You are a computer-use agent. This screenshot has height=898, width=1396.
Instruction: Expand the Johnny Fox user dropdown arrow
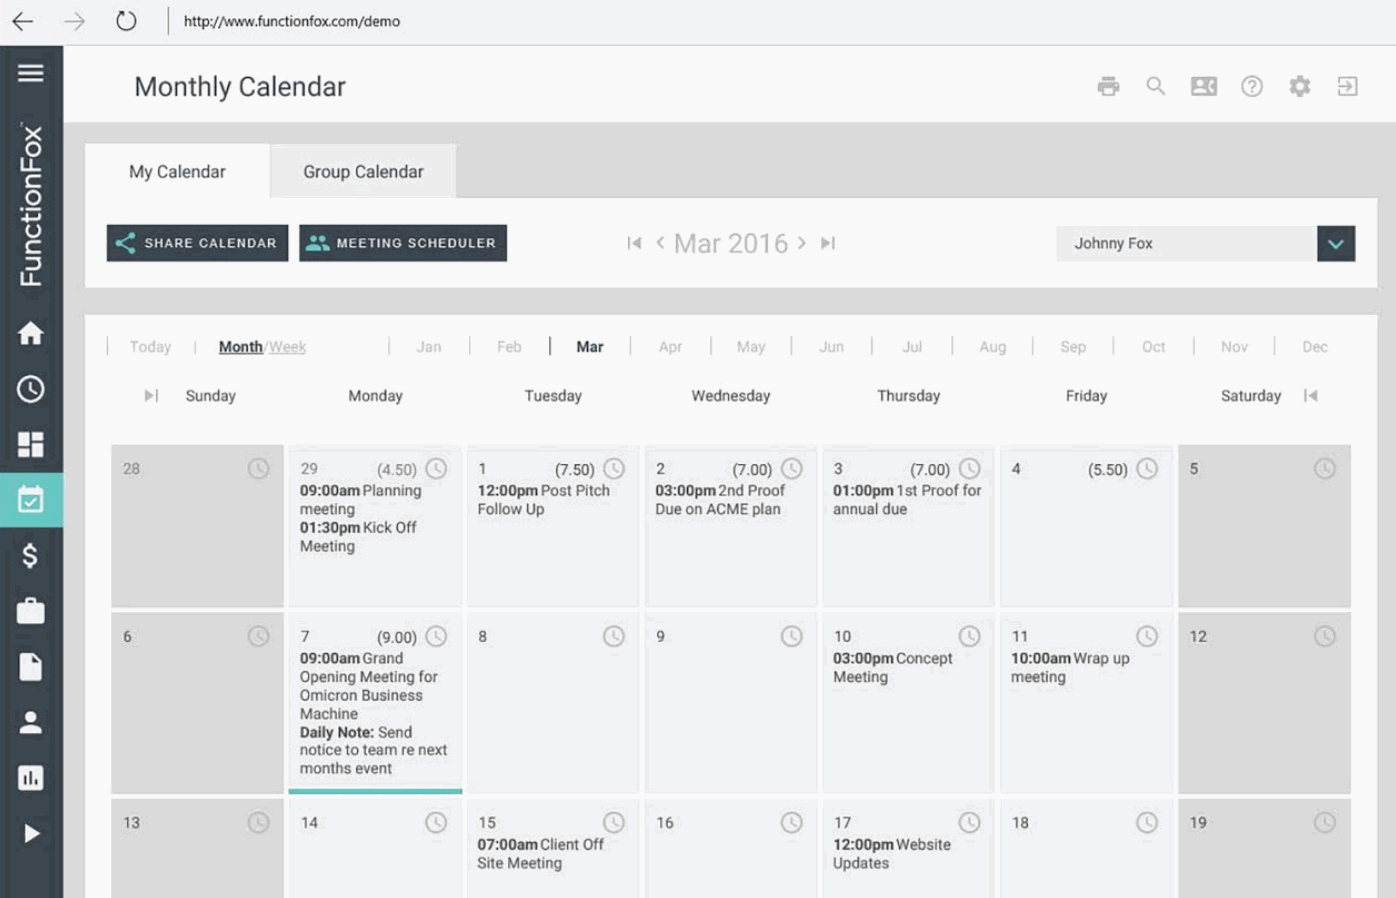tap(1336, 243)
